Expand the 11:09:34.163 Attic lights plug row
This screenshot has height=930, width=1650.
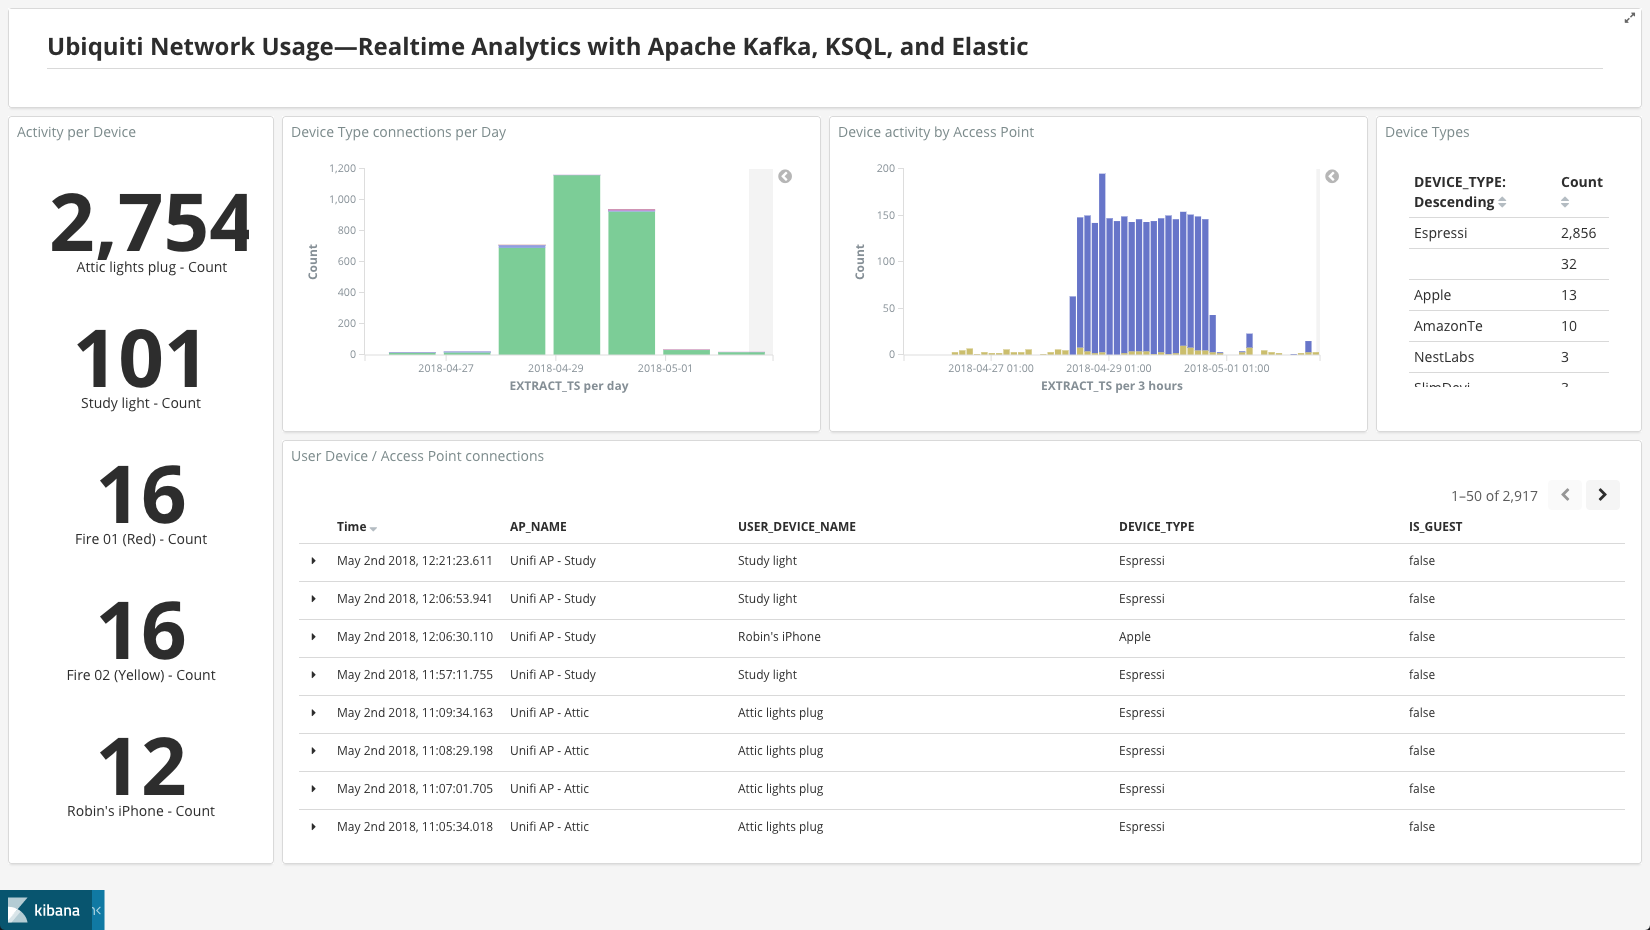313,713
